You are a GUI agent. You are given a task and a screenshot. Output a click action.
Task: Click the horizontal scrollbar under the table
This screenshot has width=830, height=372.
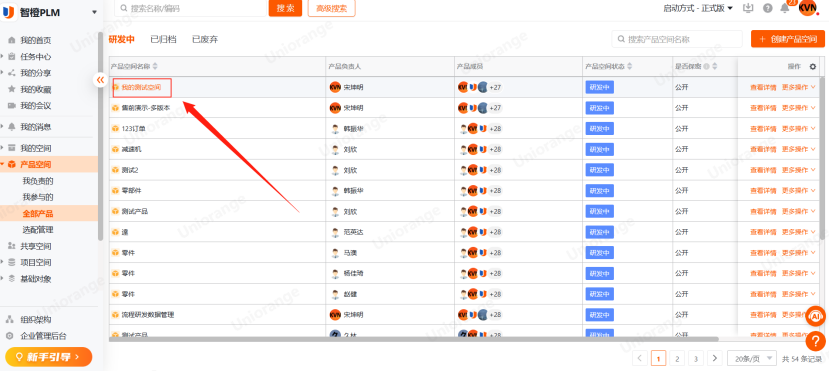click(414, 339)
